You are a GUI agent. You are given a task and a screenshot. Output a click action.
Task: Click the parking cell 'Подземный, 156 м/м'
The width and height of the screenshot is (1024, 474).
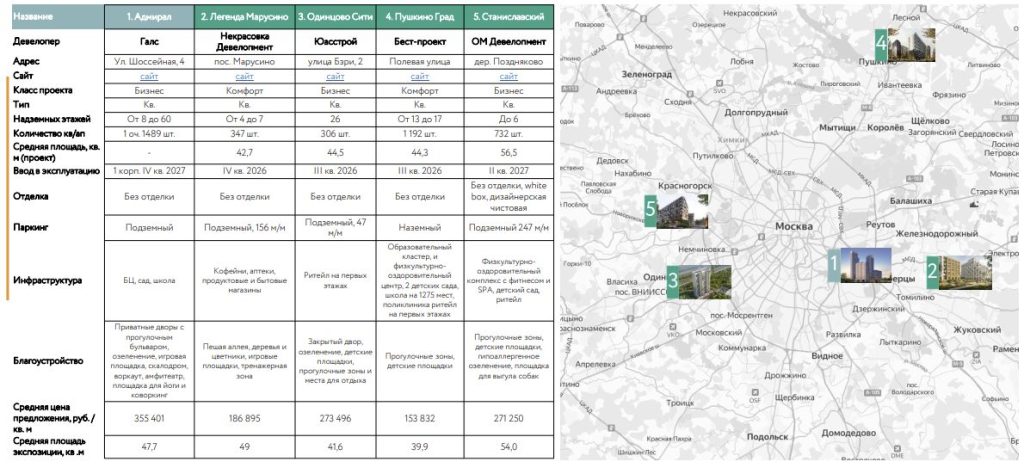coord(245,228)
